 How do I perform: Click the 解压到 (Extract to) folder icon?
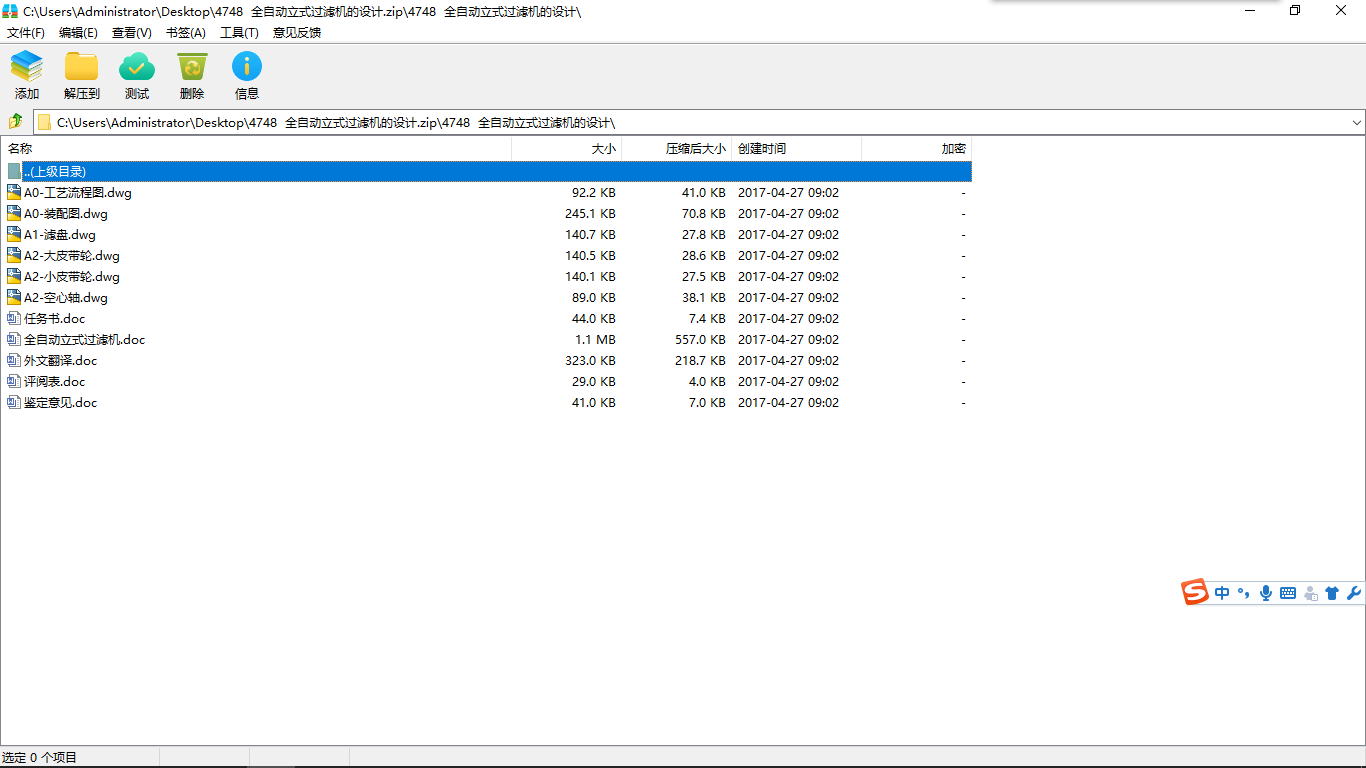click(82, 67)
